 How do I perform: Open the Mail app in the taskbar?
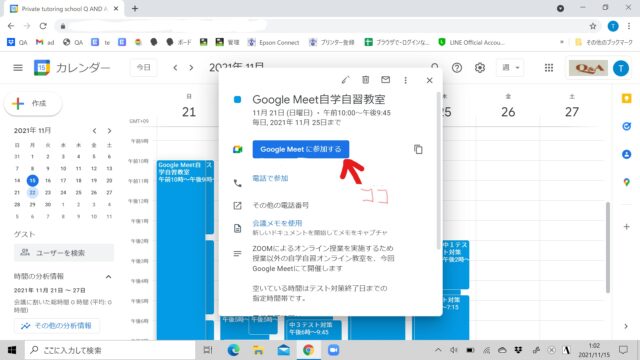tap(283, 350)
